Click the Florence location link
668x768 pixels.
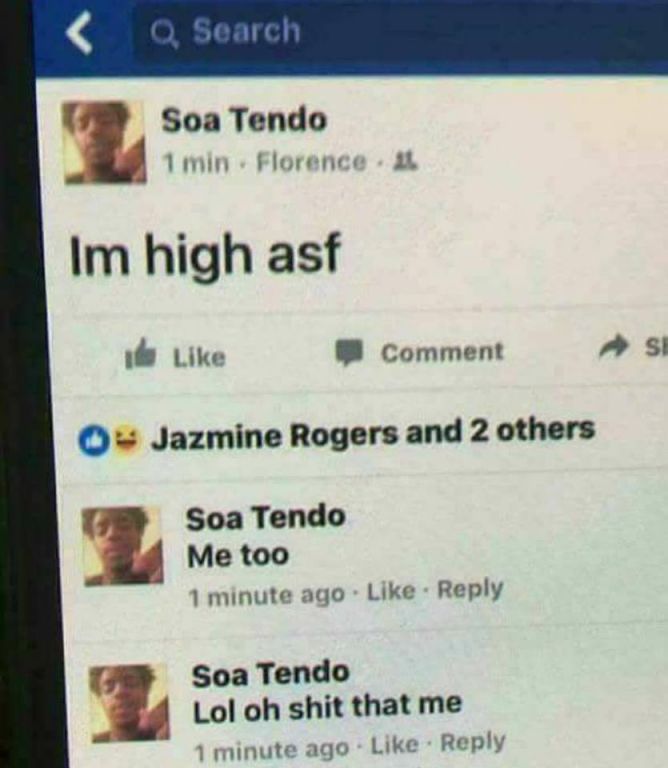pyautogui.click(x=311, y=161)
